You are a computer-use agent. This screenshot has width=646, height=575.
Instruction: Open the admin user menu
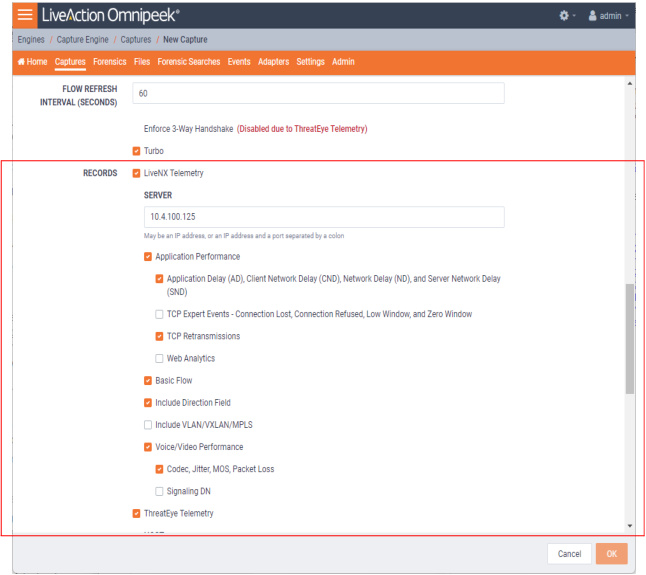point(609,16)
